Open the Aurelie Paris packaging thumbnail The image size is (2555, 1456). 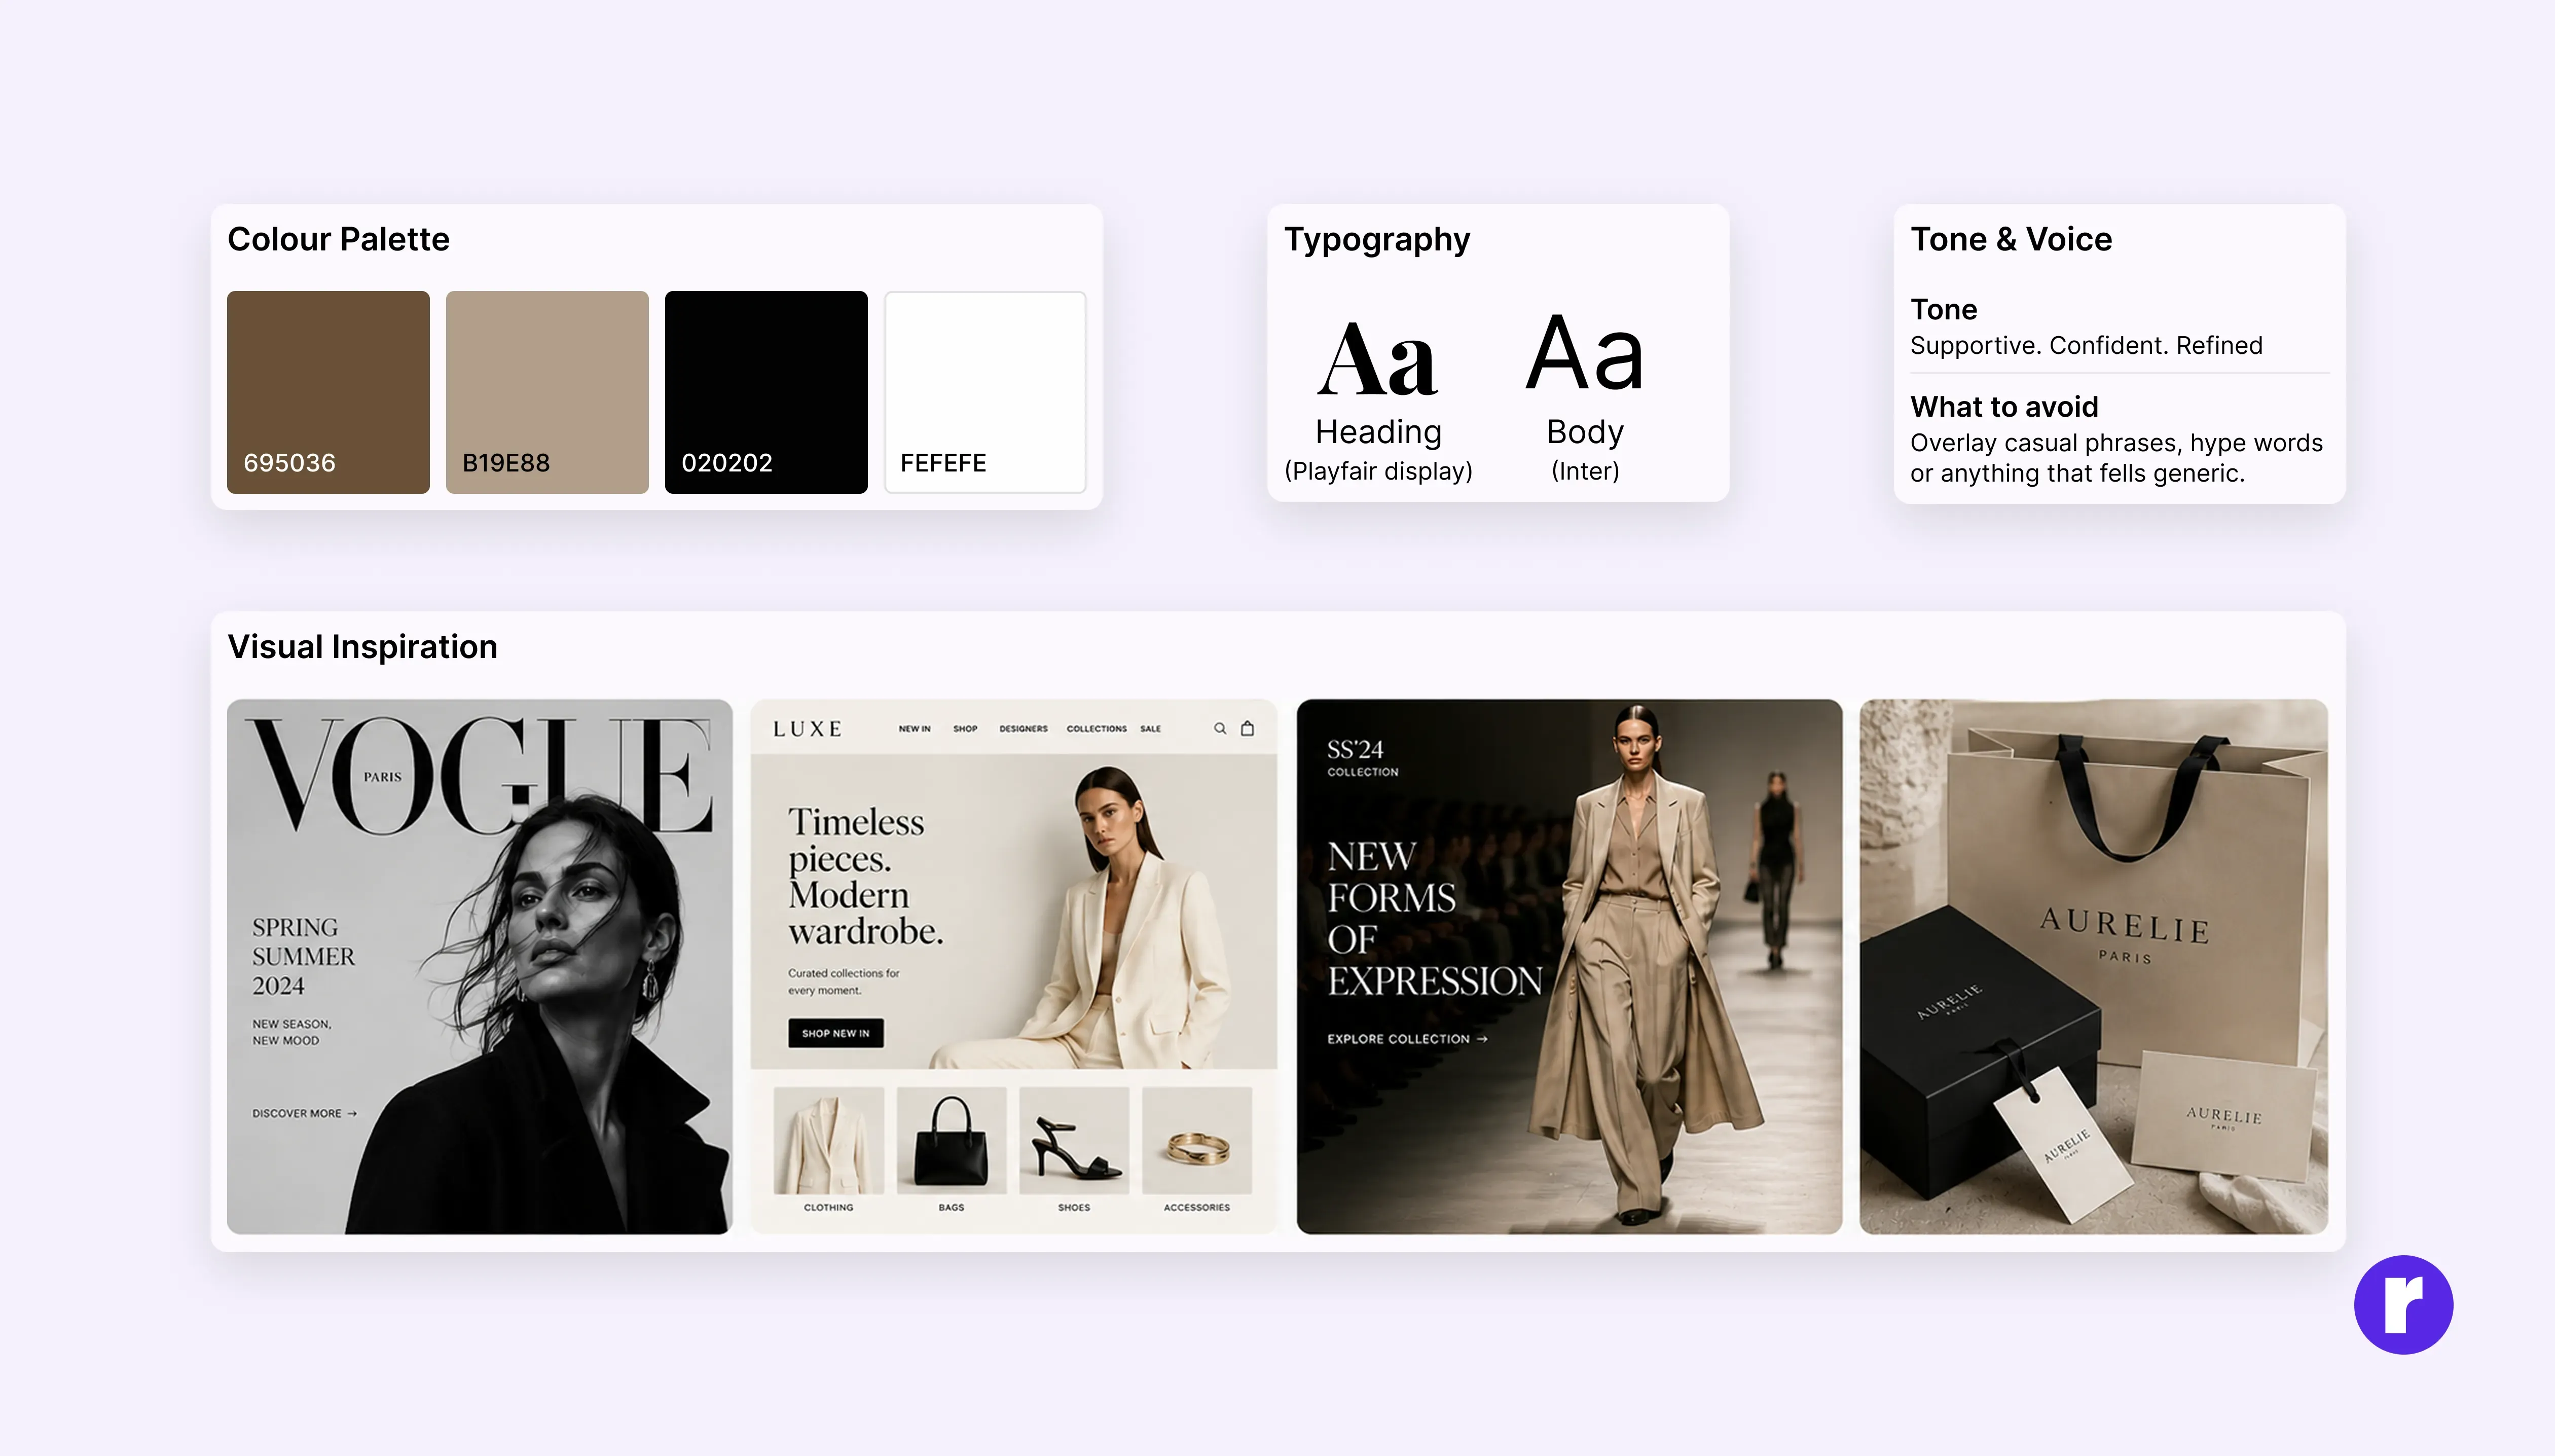[2093, 966]
